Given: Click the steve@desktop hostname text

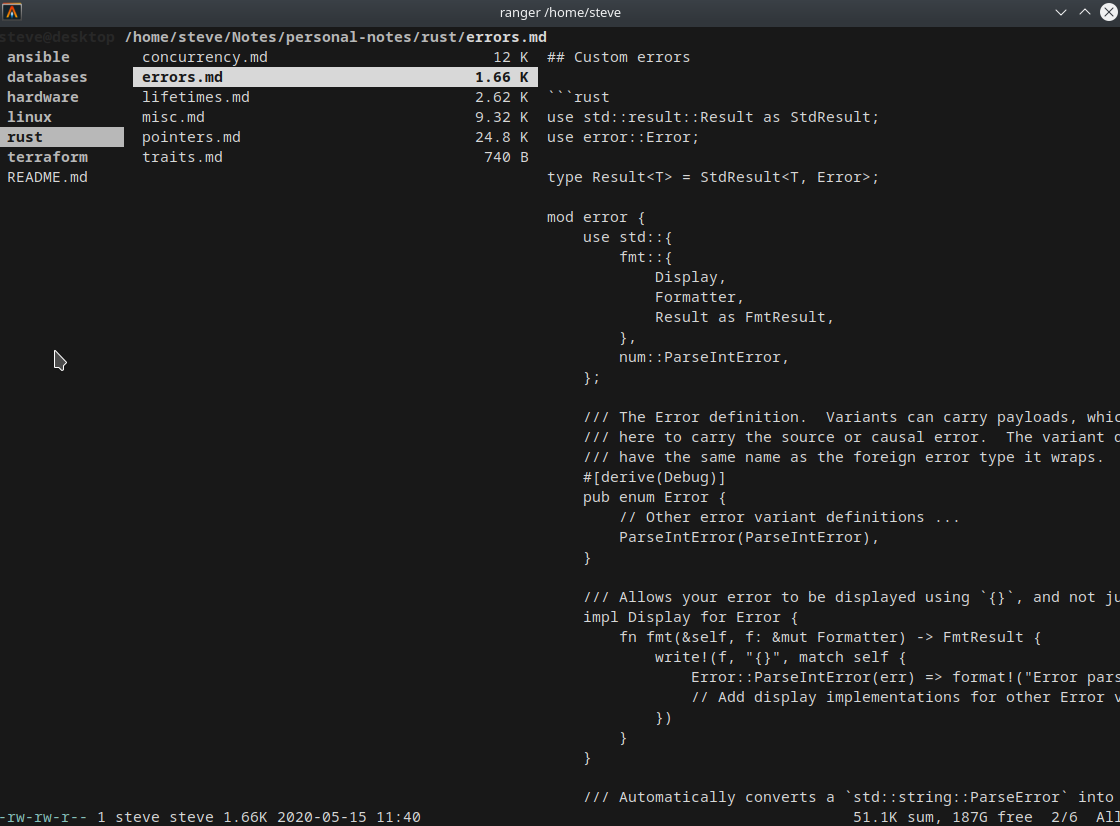Looking at the screenshot, I should (x=57, y=37).
